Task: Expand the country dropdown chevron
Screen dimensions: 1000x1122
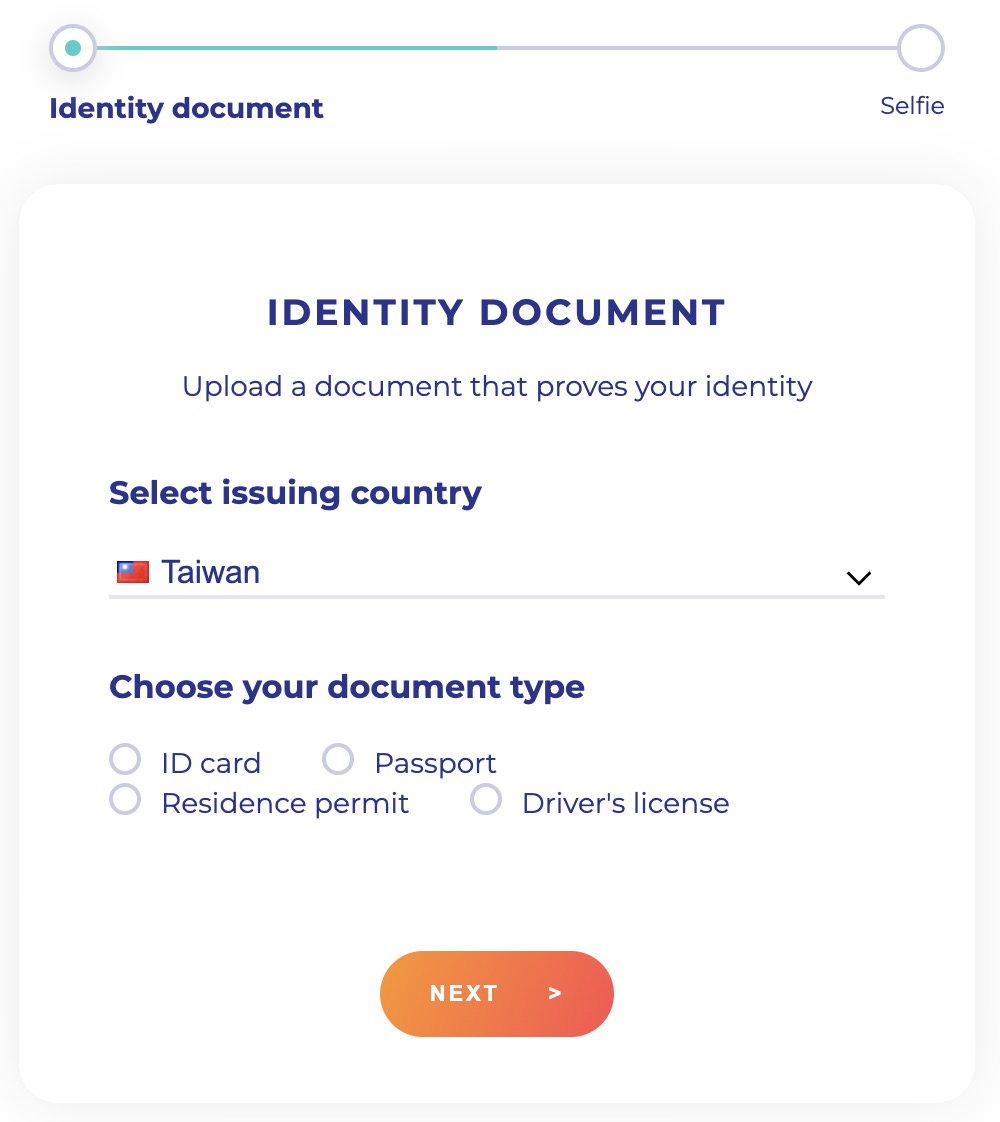Action: [858, 577]
